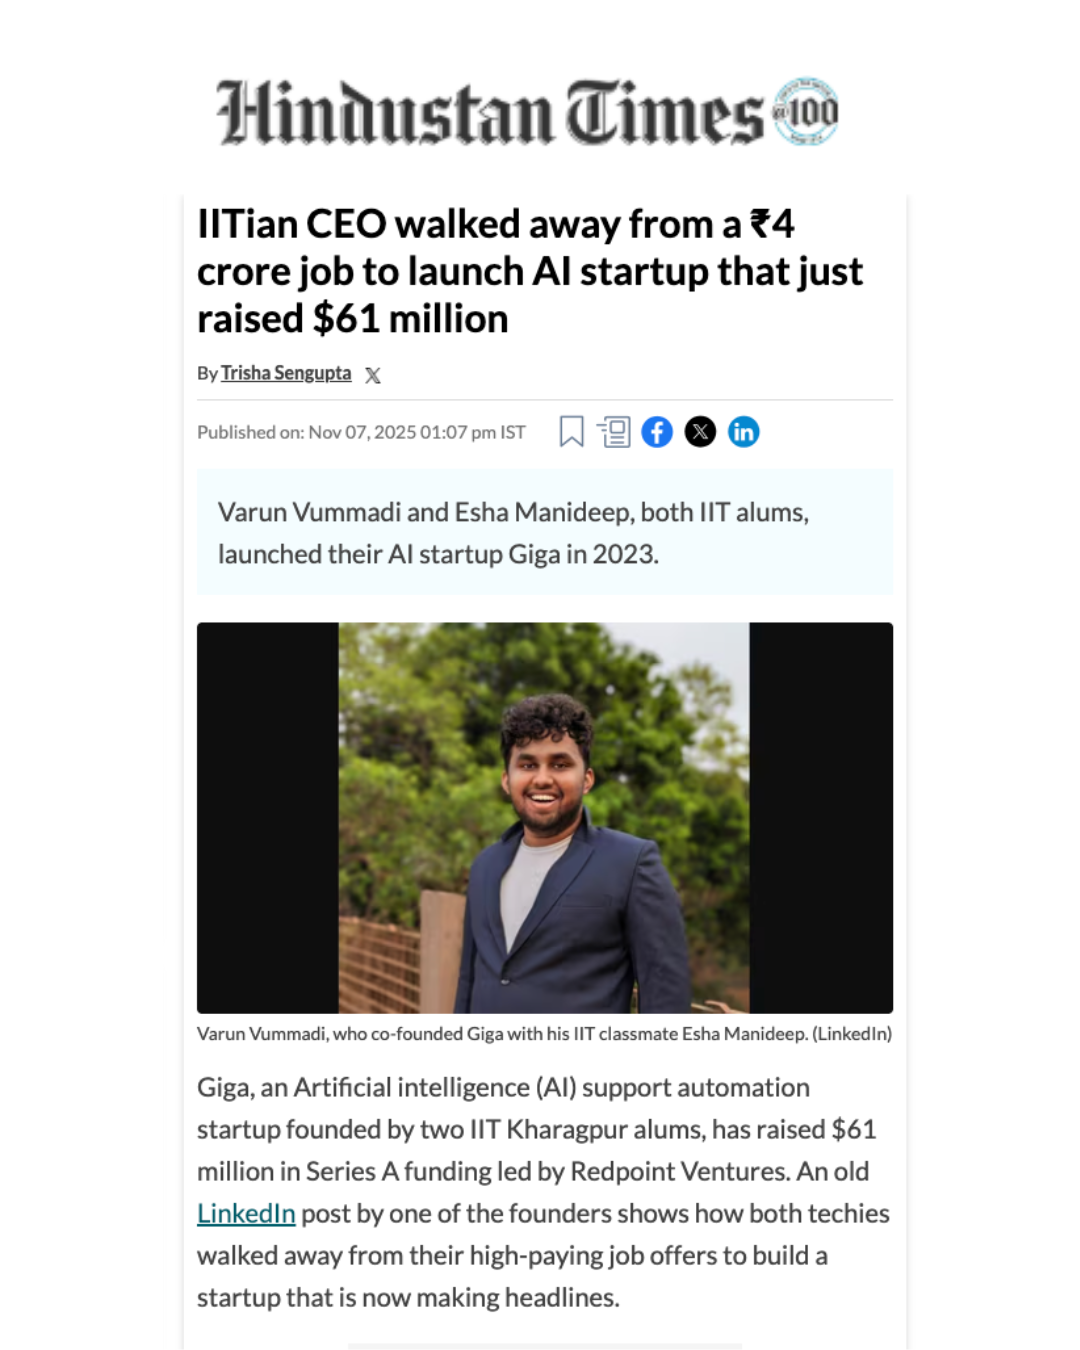Follow the LinkedIn hyperlink in the paragraph

pos(246,1213)
